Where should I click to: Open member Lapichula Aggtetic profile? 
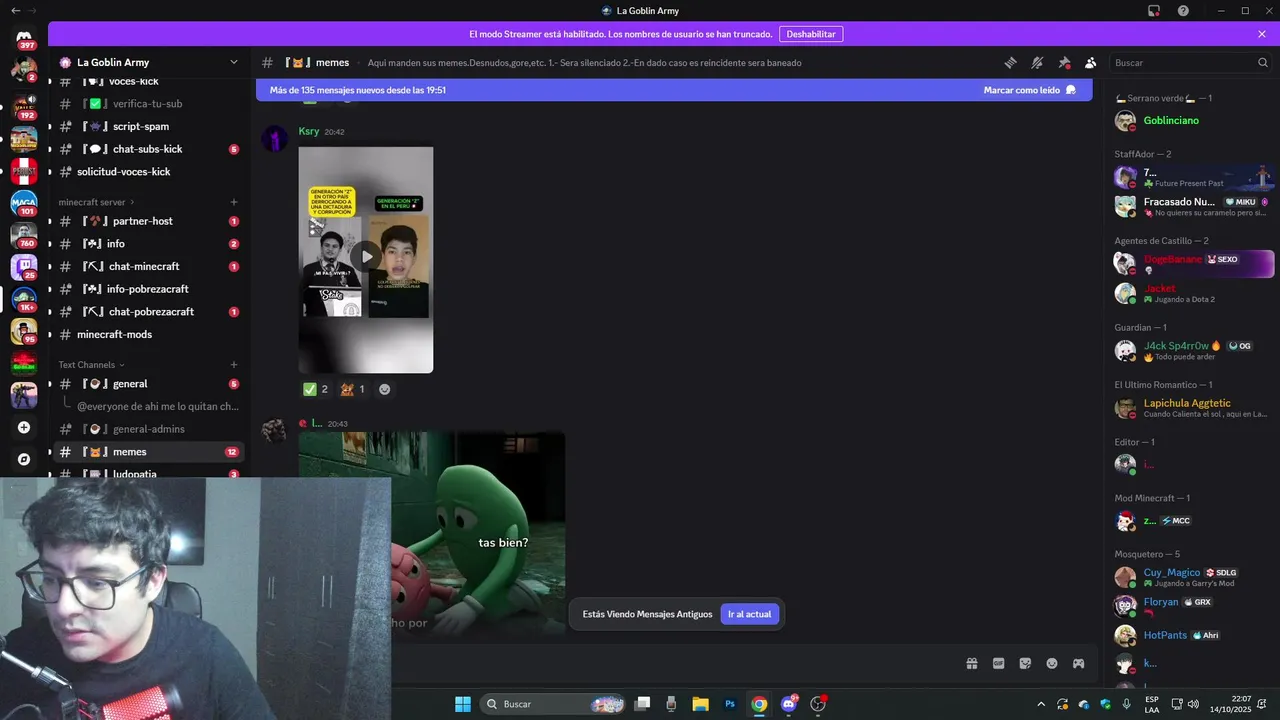click(x=1190, y=408)
